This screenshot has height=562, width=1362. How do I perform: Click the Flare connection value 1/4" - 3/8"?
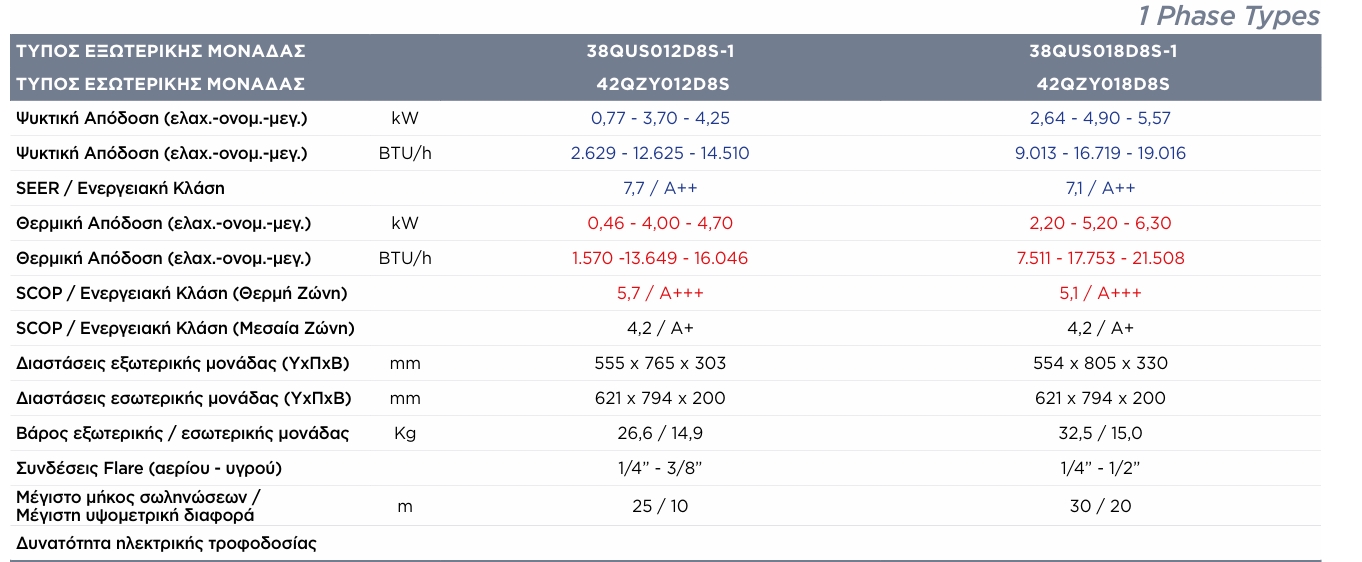click(660, 468)
